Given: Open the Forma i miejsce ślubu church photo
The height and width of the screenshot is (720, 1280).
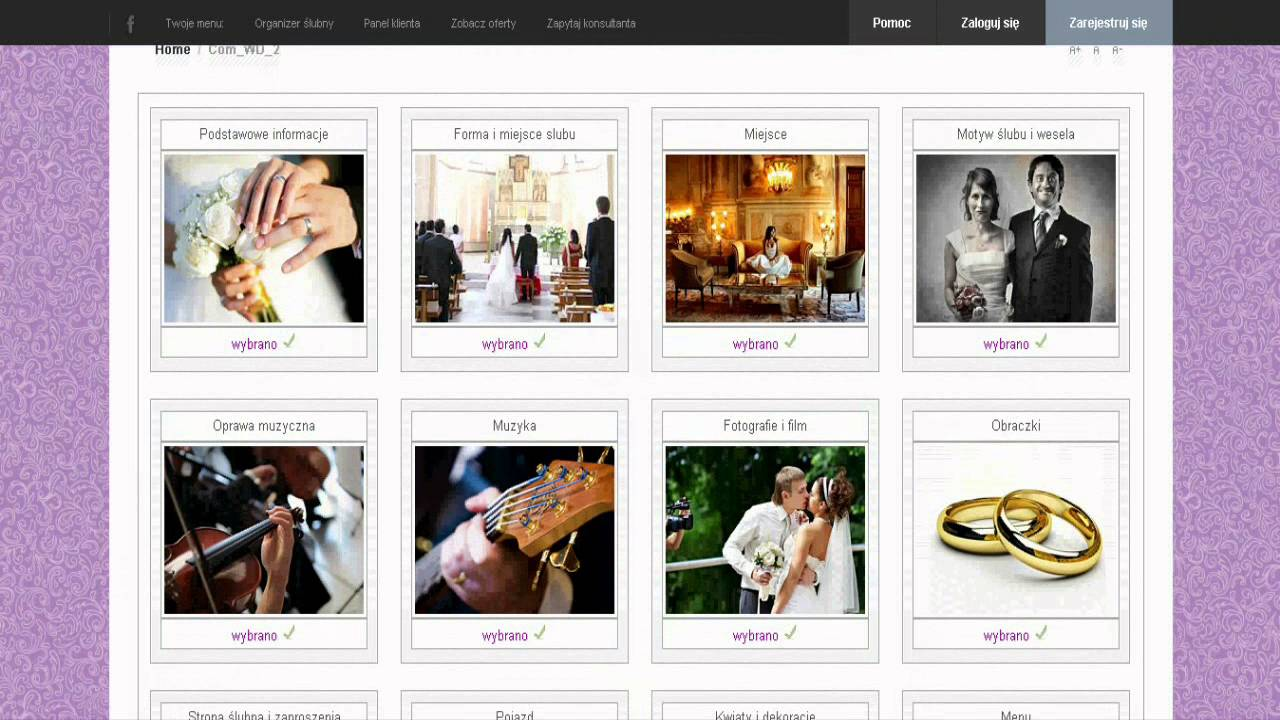Looking at the screenshot, I should [x=515, y=238].
